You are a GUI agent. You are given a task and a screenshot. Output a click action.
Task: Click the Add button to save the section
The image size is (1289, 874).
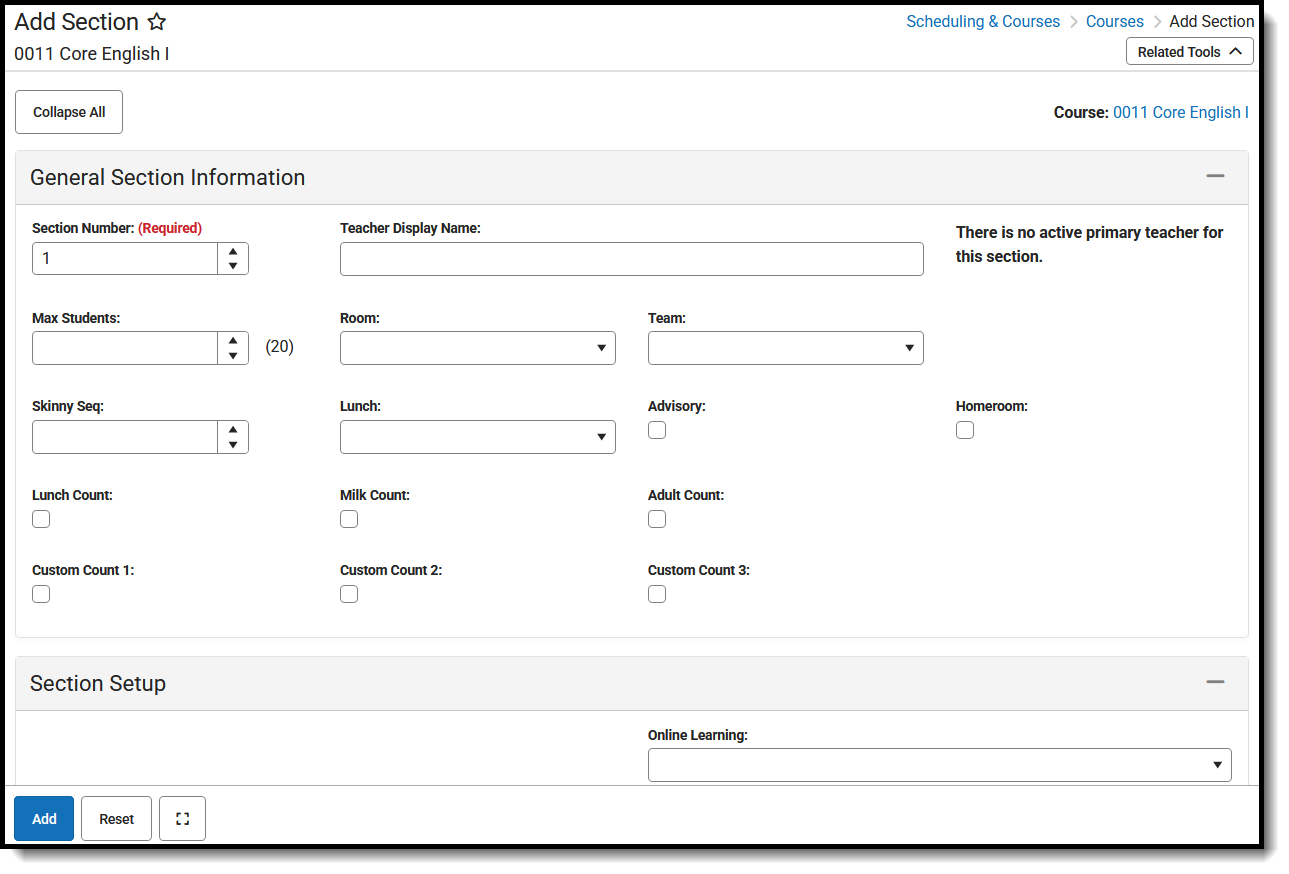coord(43,818)
